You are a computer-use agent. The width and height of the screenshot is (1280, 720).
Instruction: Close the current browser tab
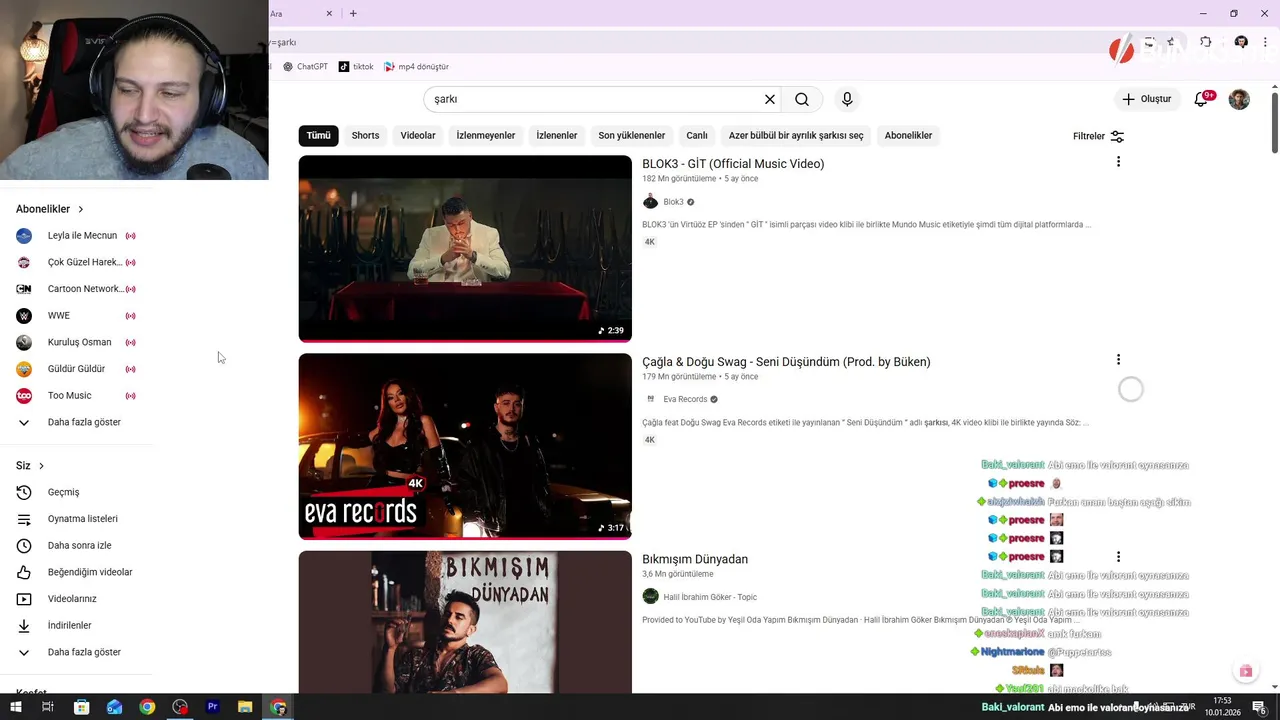pos(329,13)
